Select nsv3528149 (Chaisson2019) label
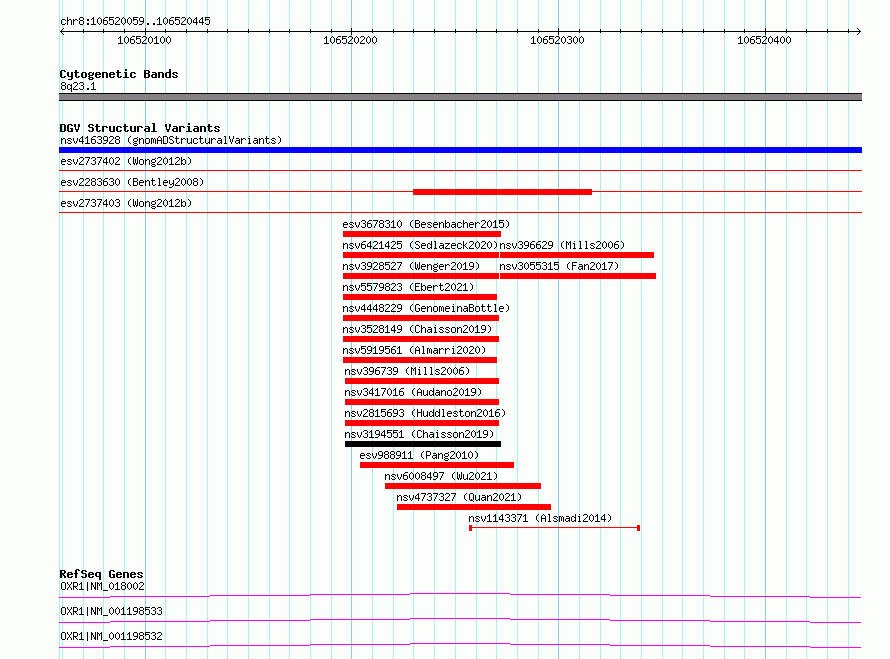 pos(417,329)
